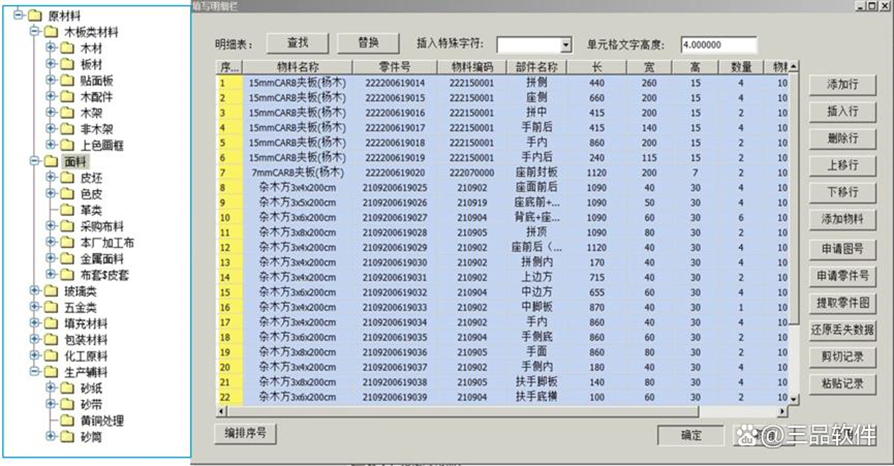Click the 查找 button
Image resolution: width=894 pixels, height=466 pixels.
[297, 43]
